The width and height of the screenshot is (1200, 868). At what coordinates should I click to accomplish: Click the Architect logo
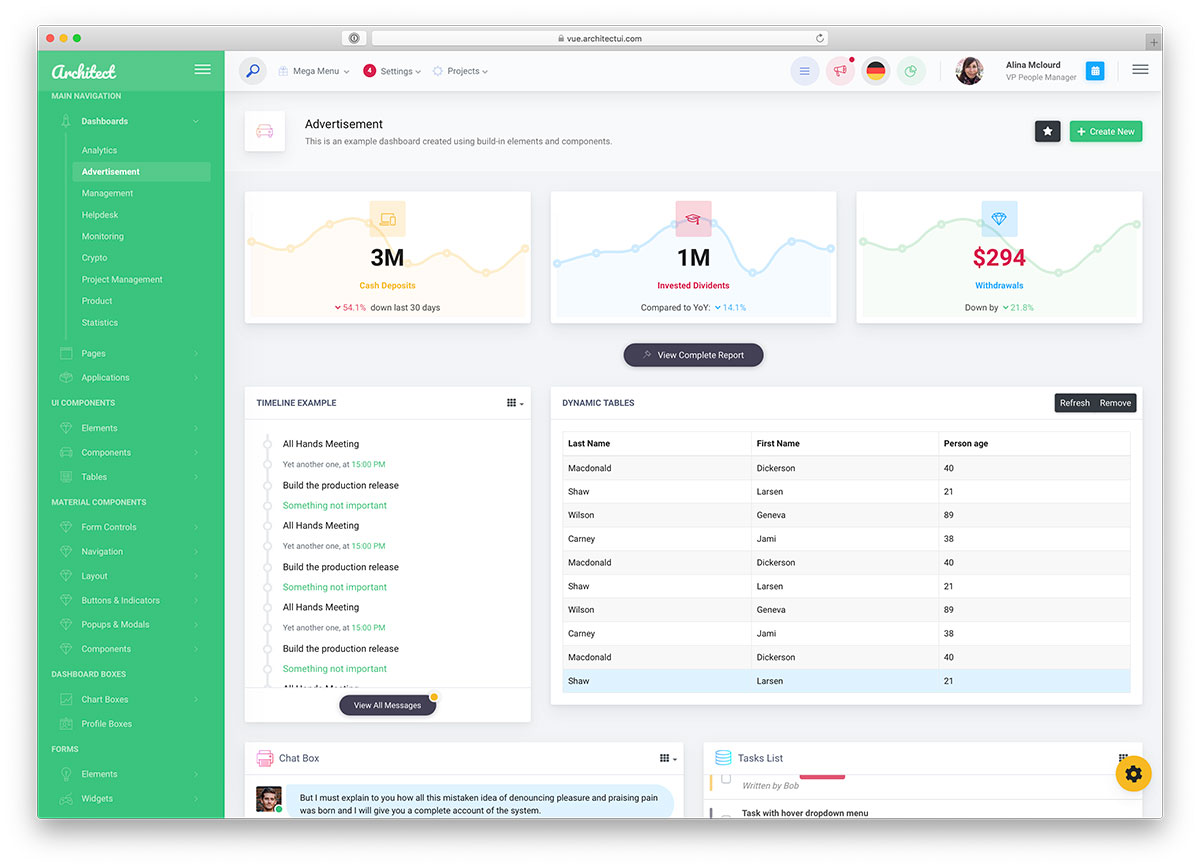84,71
